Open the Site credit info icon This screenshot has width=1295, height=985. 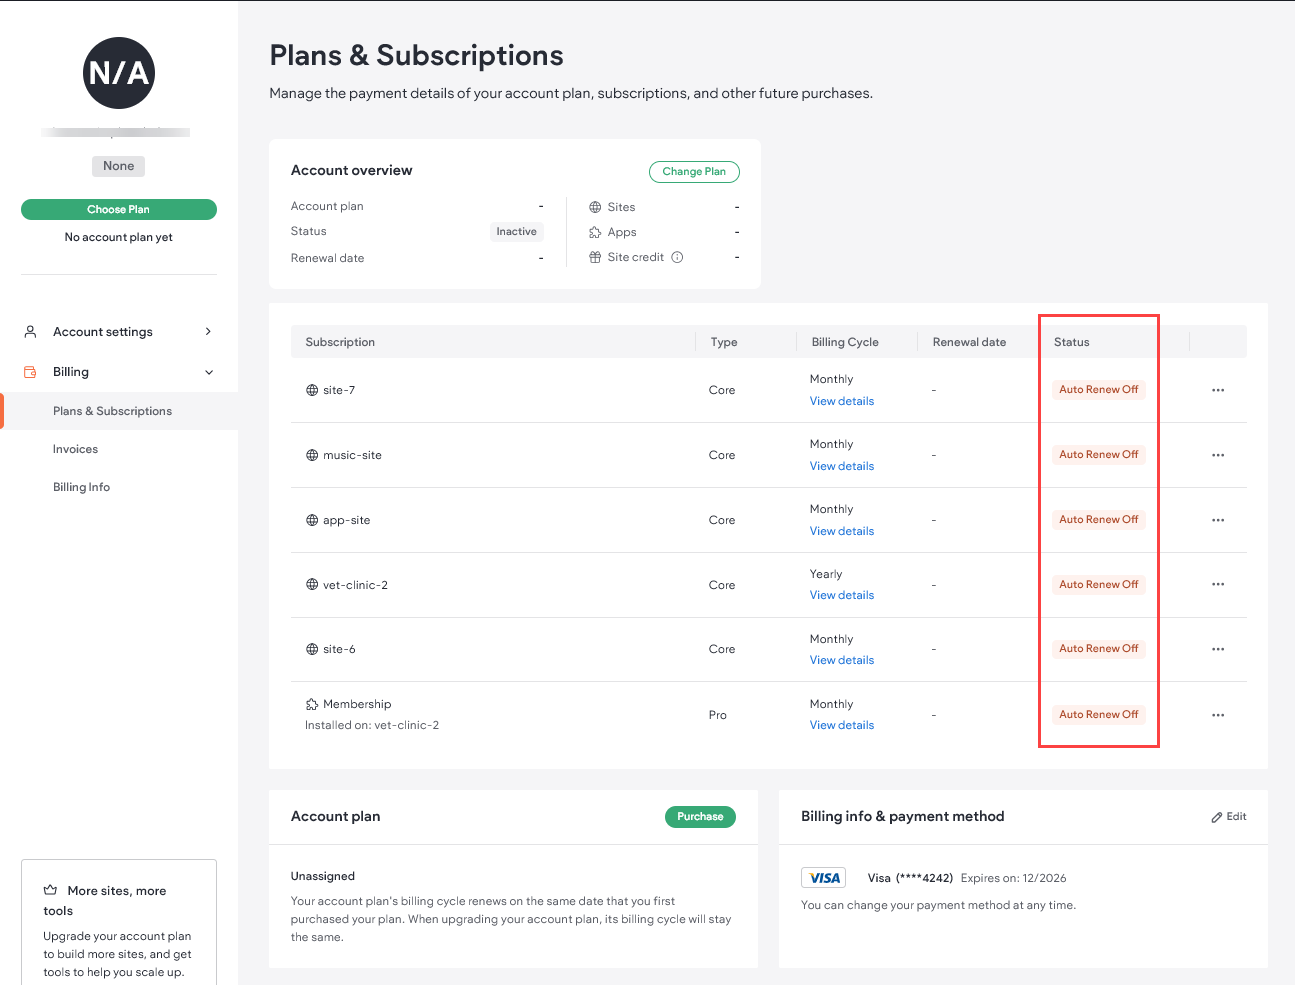point(678,257)
